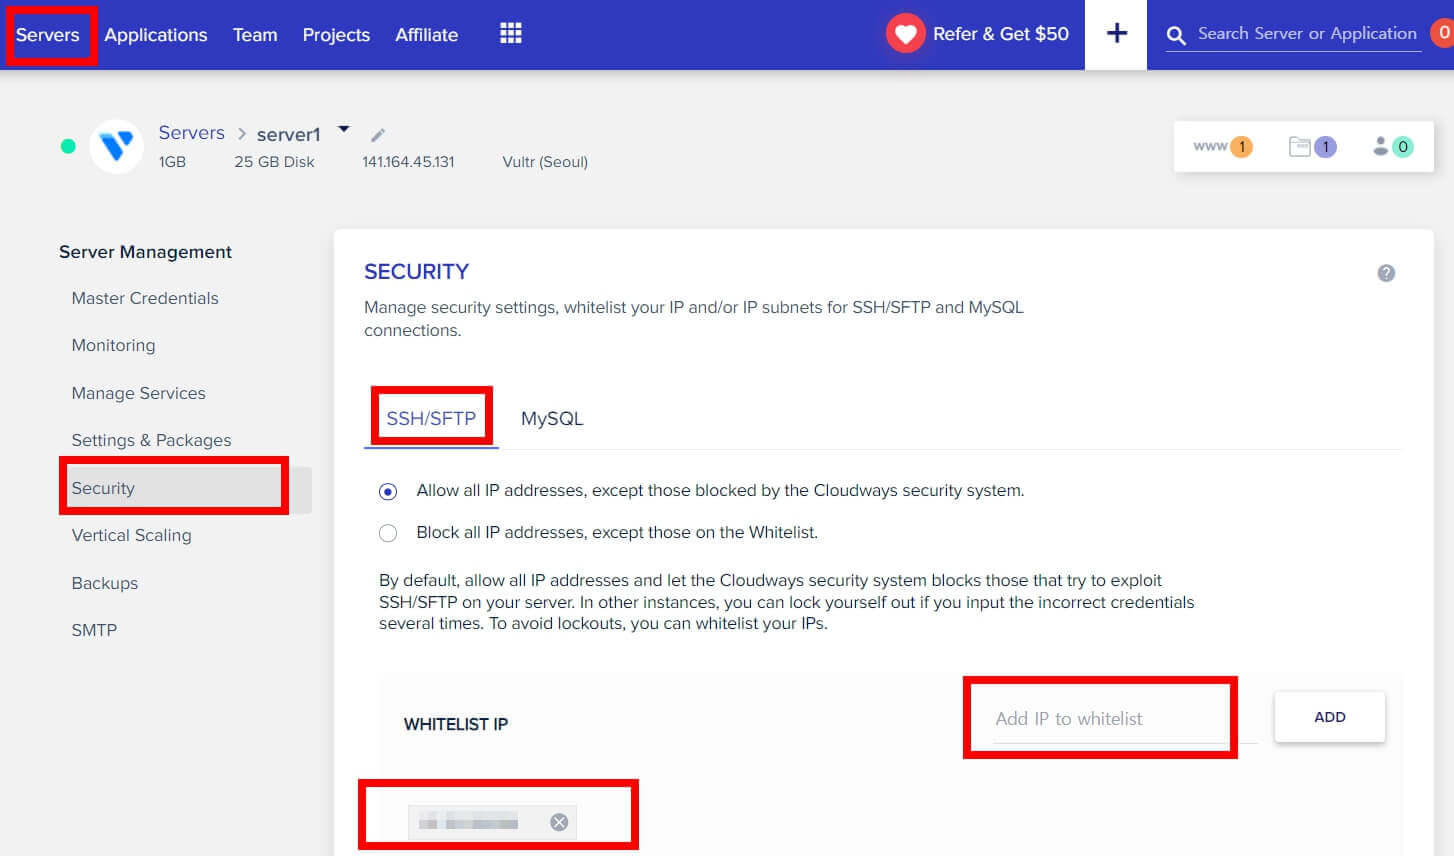Click the server IP 141.164.45.131

[408, 162]
